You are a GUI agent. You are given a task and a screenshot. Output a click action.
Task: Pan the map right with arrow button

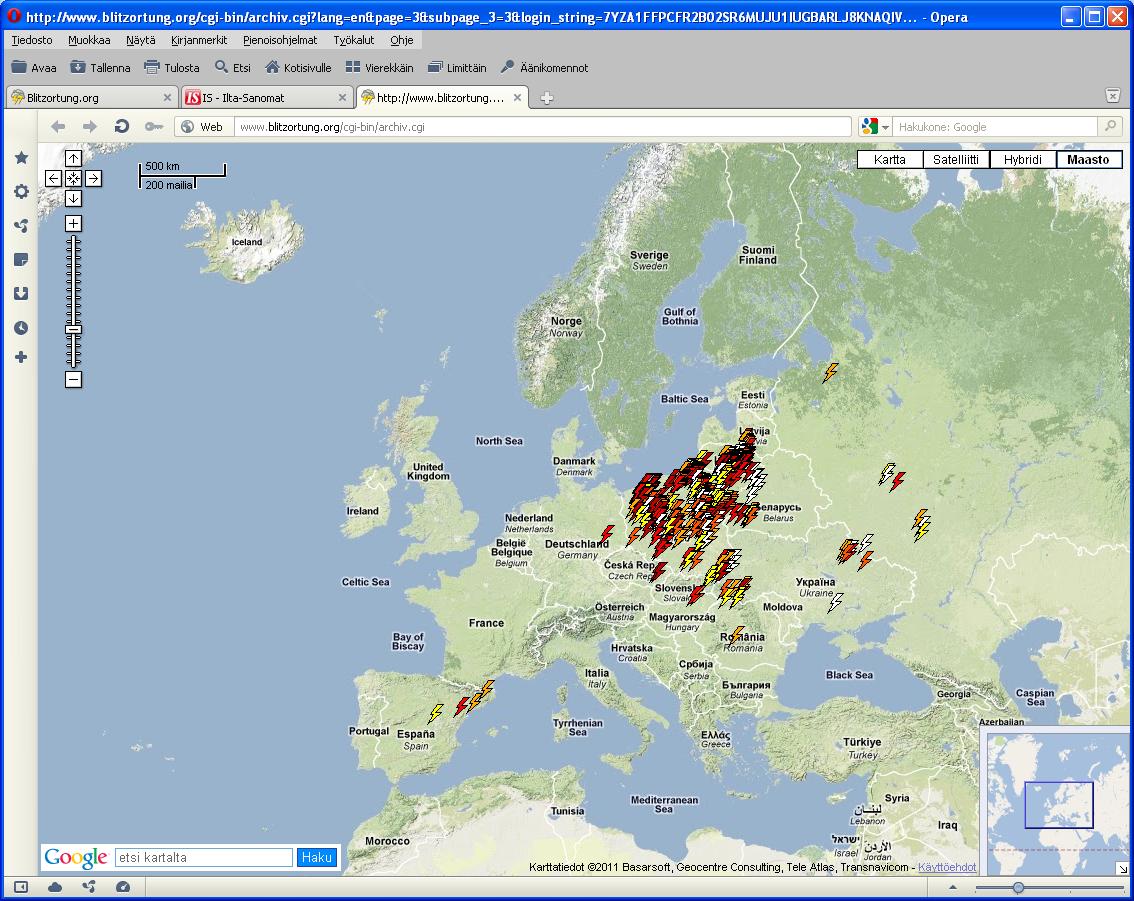(93, 178)
